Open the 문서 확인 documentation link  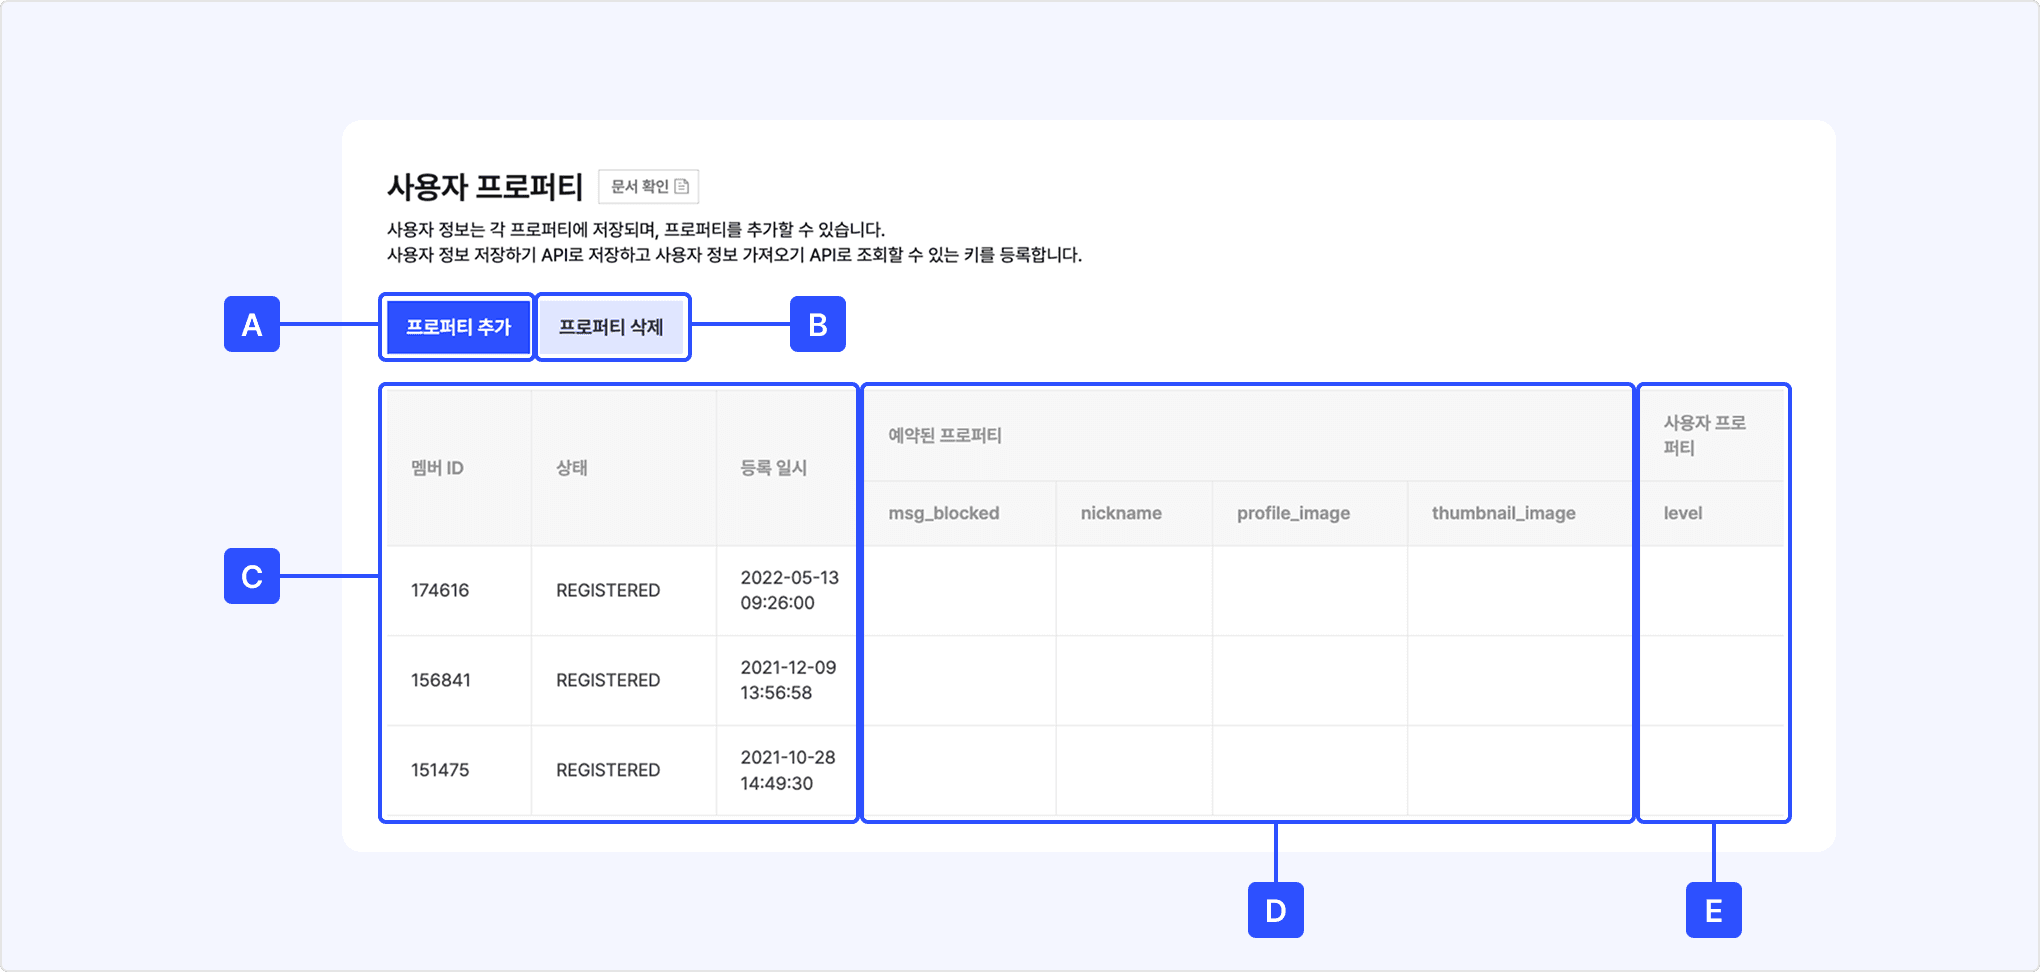pos(640,187)
